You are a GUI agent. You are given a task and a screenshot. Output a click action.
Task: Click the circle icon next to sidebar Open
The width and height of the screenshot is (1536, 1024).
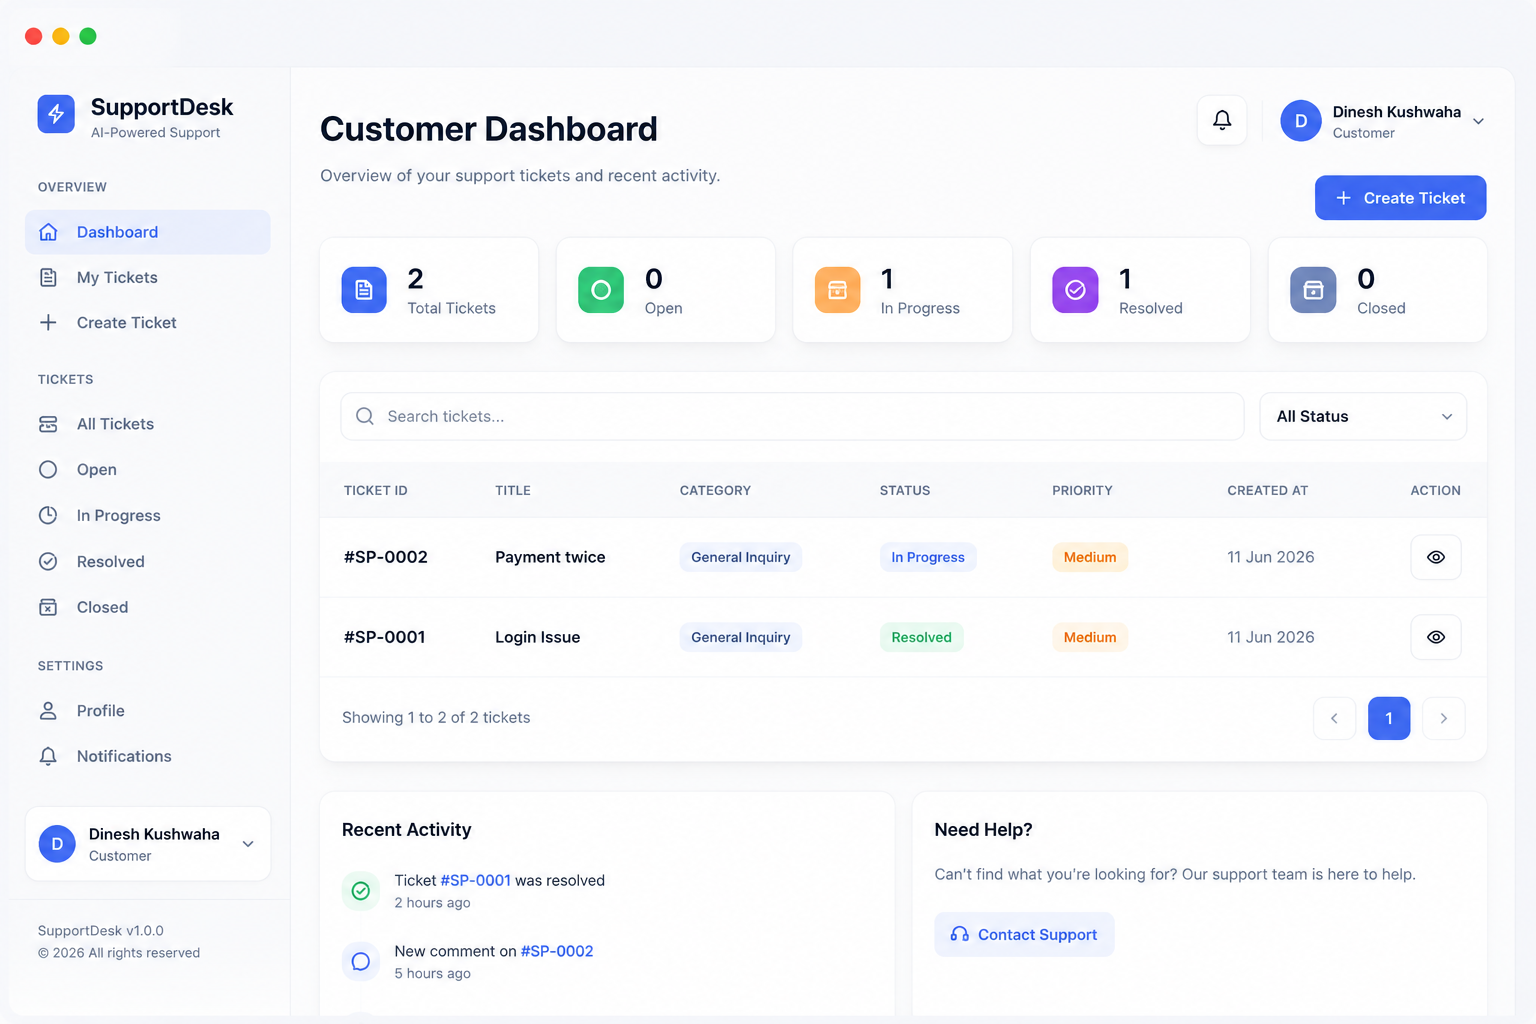coord(48,470)
